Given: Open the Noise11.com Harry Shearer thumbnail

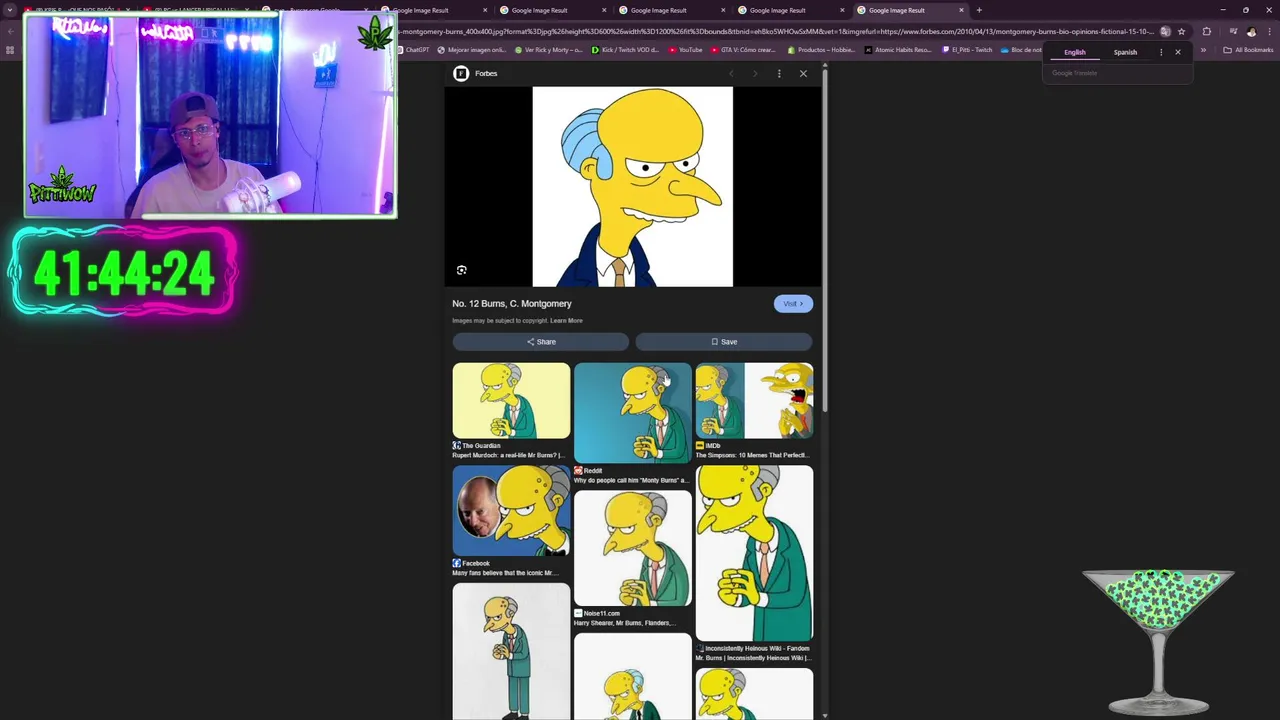Looking at the screenshot, I should point(633,548).
